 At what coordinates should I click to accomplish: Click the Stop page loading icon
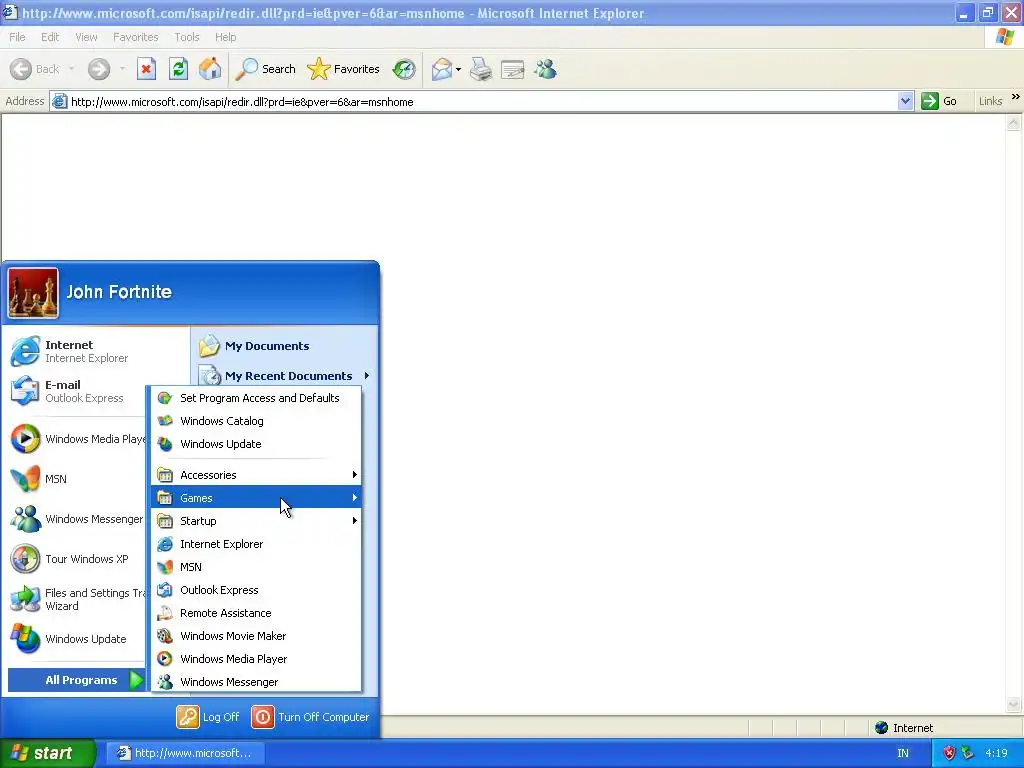[x=146, y=69]
